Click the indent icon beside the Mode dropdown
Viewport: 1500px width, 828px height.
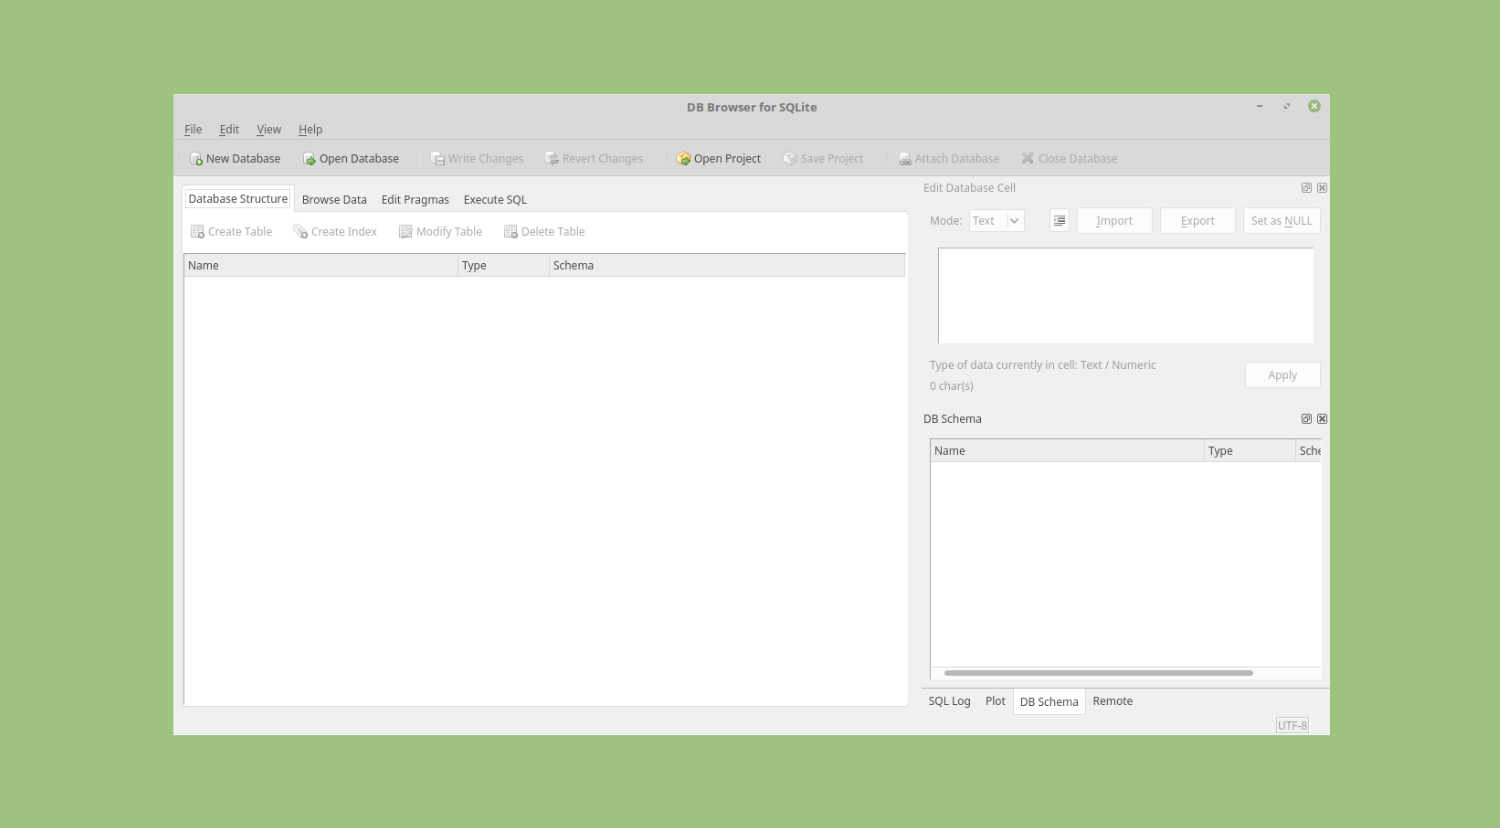[1059, 221]
